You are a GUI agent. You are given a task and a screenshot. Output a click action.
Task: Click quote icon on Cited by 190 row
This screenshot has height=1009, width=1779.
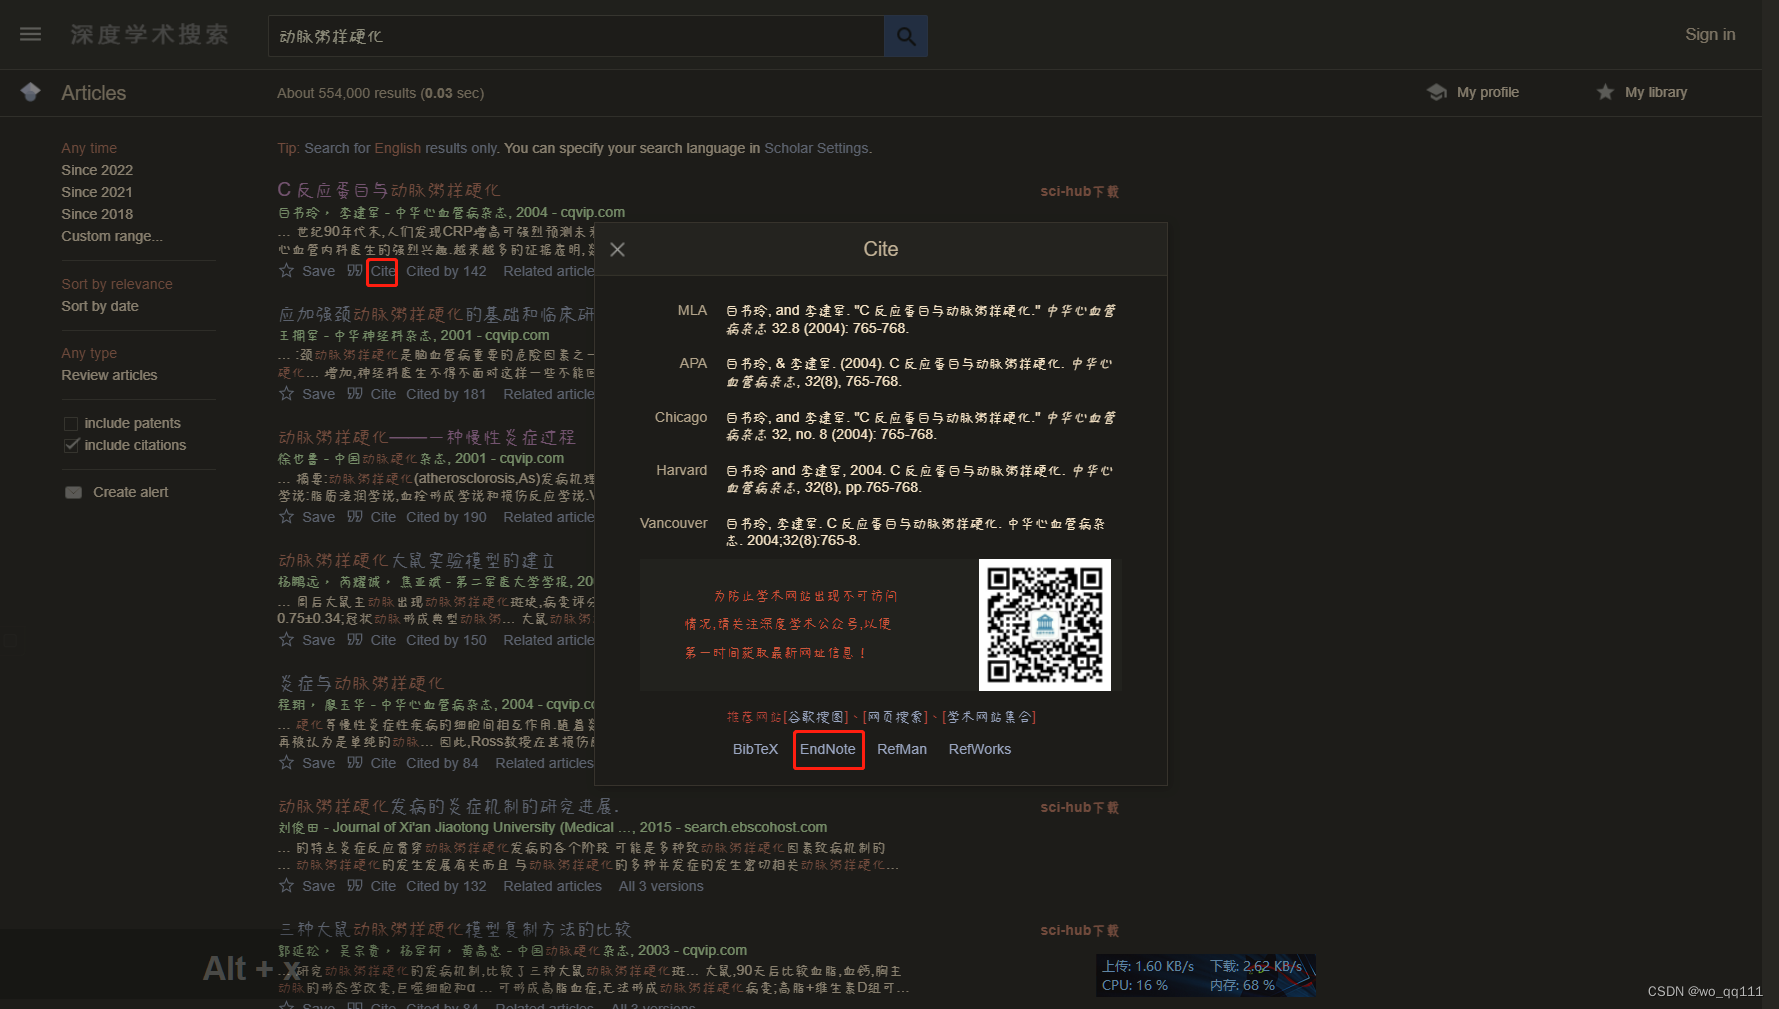(x=355, y=517)
